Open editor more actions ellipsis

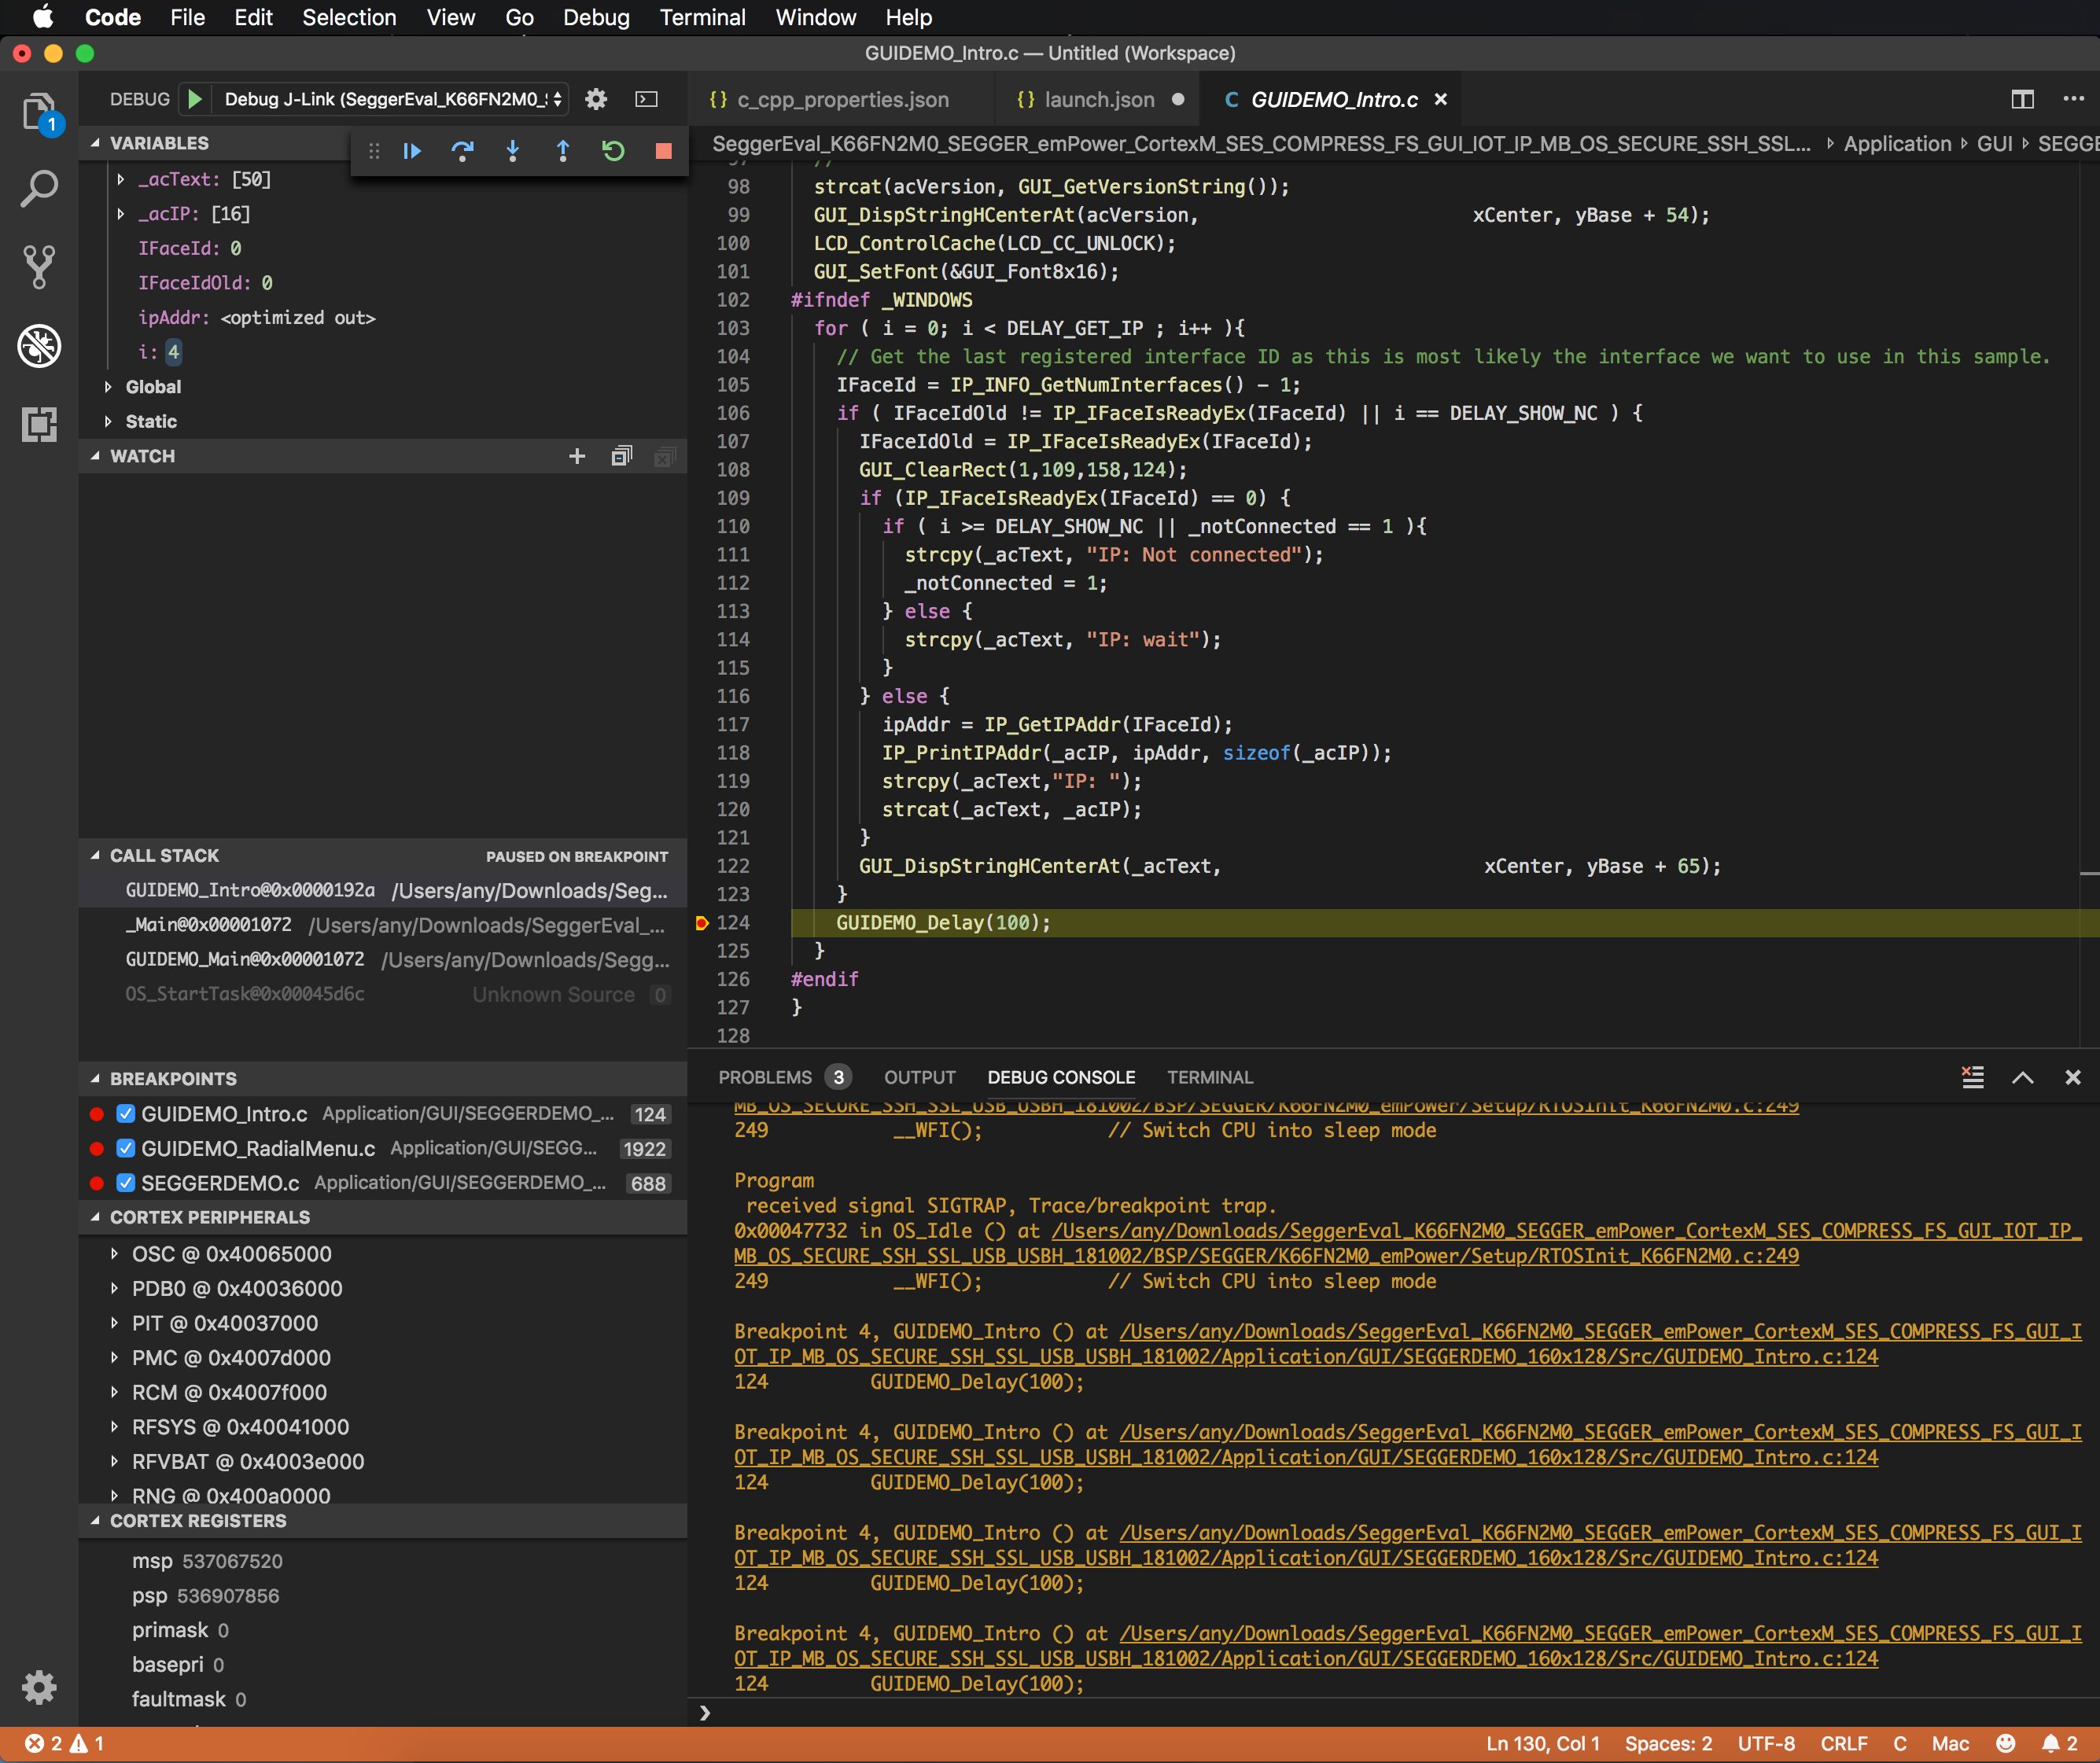coord(2073,99)
